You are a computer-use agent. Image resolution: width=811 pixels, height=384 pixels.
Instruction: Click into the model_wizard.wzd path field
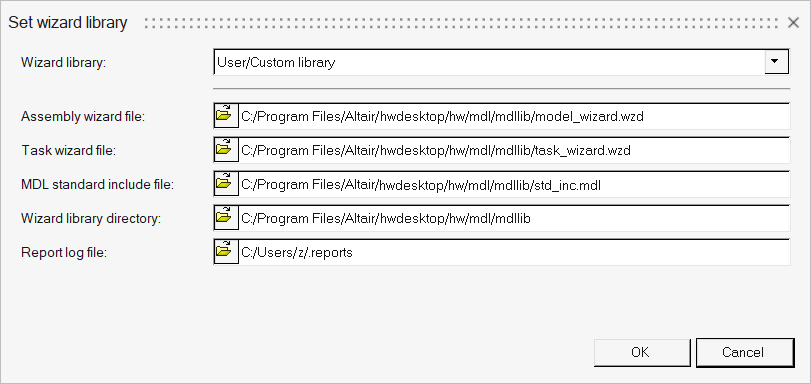pyautogui.click(x=514, y=116)
